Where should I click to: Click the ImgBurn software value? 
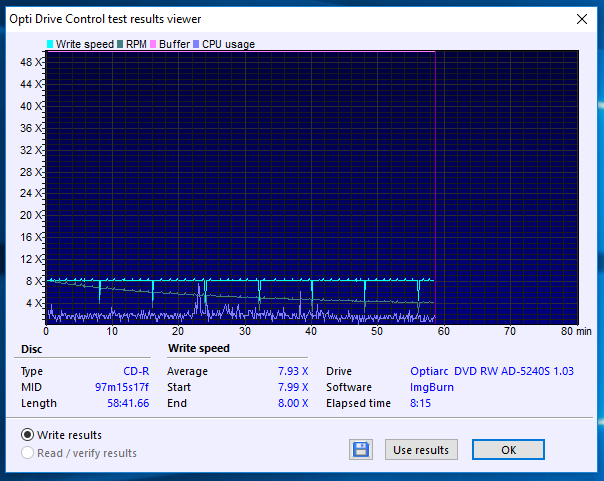click(432, 387)
